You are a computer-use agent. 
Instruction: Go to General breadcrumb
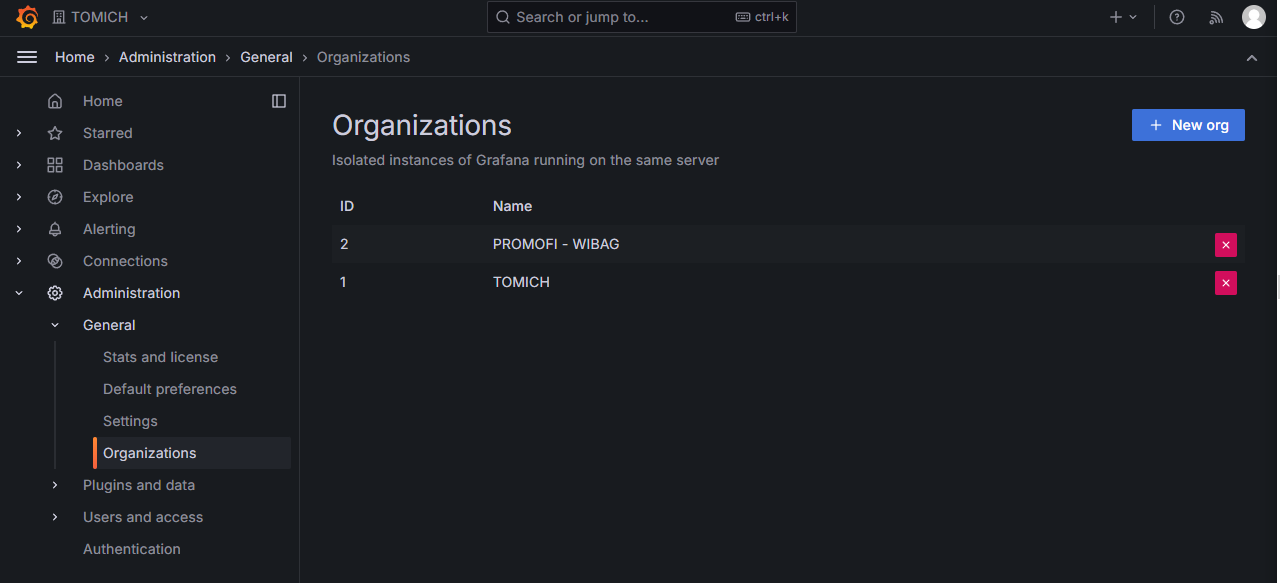pos(266,57)
